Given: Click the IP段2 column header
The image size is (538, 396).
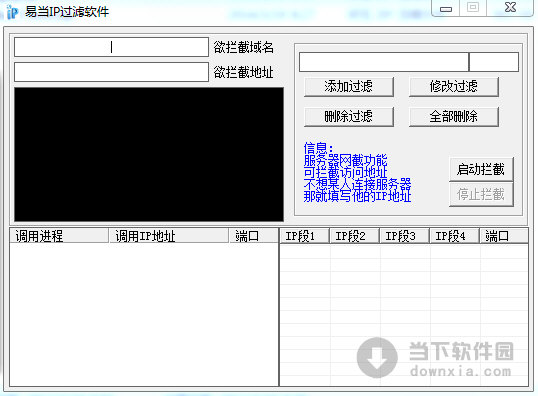Looking at the screenshot, I should tap(354, 236).
